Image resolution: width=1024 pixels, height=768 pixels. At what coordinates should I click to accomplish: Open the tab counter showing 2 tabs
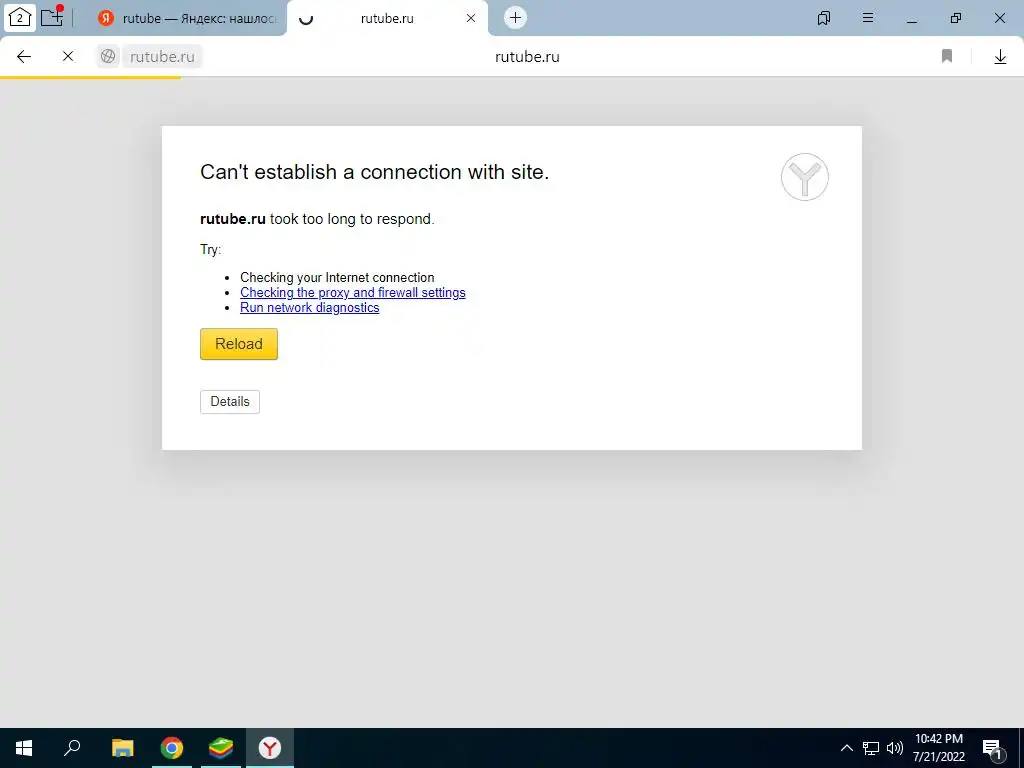pos(20,18)
